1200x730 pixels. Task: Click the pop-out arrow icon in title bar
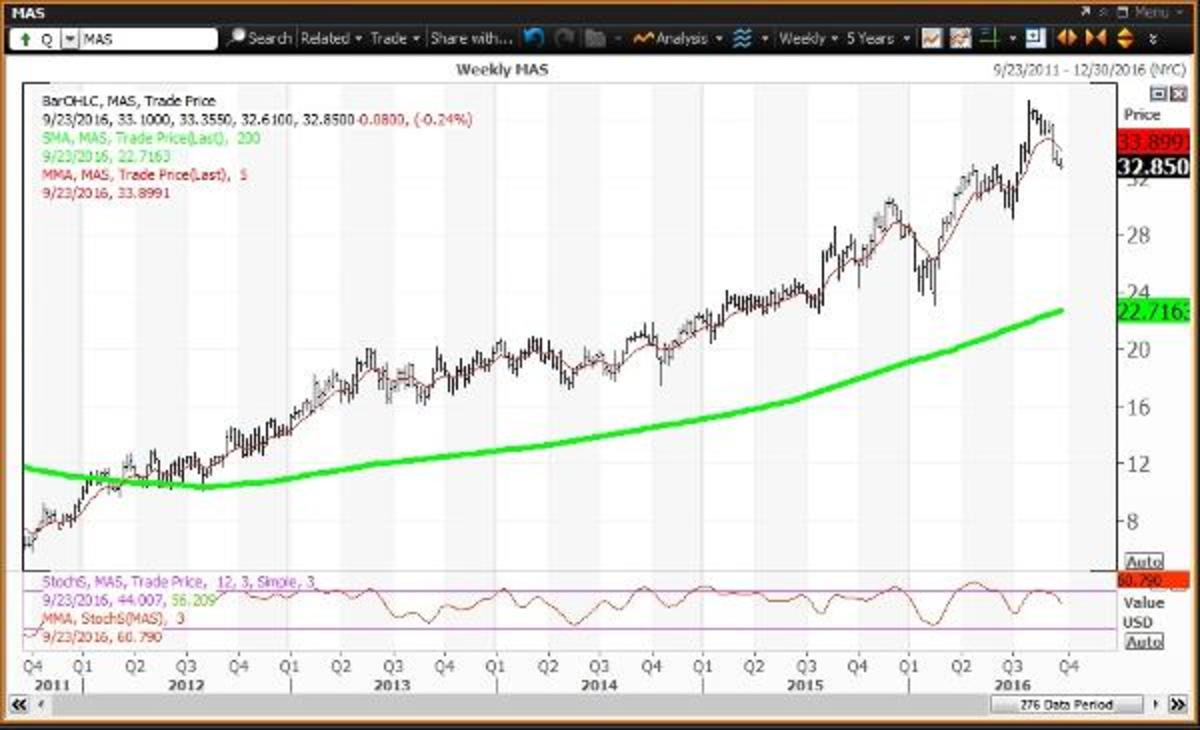(x=1087, y=12)
